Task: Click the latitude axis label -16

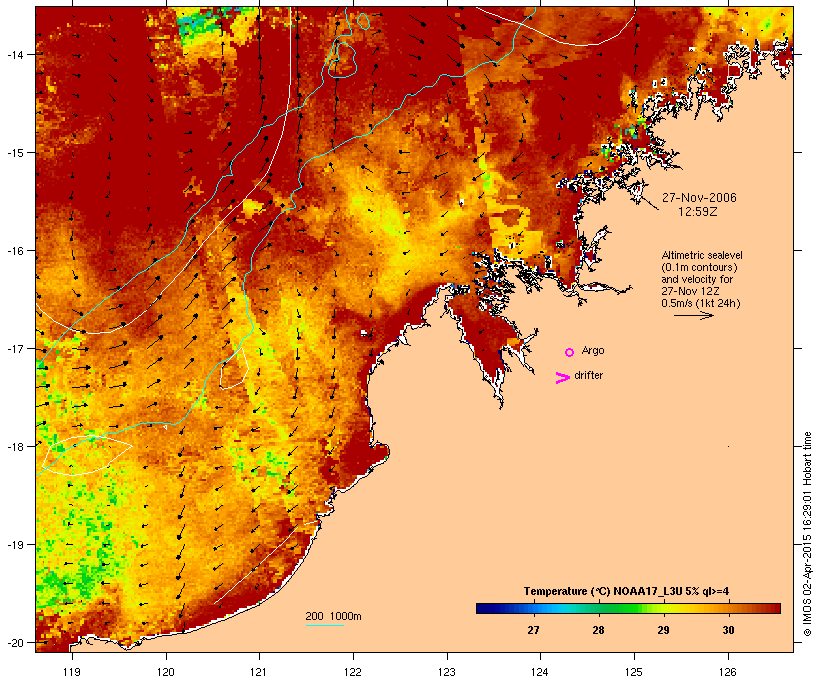Action: tap(14, 251)
